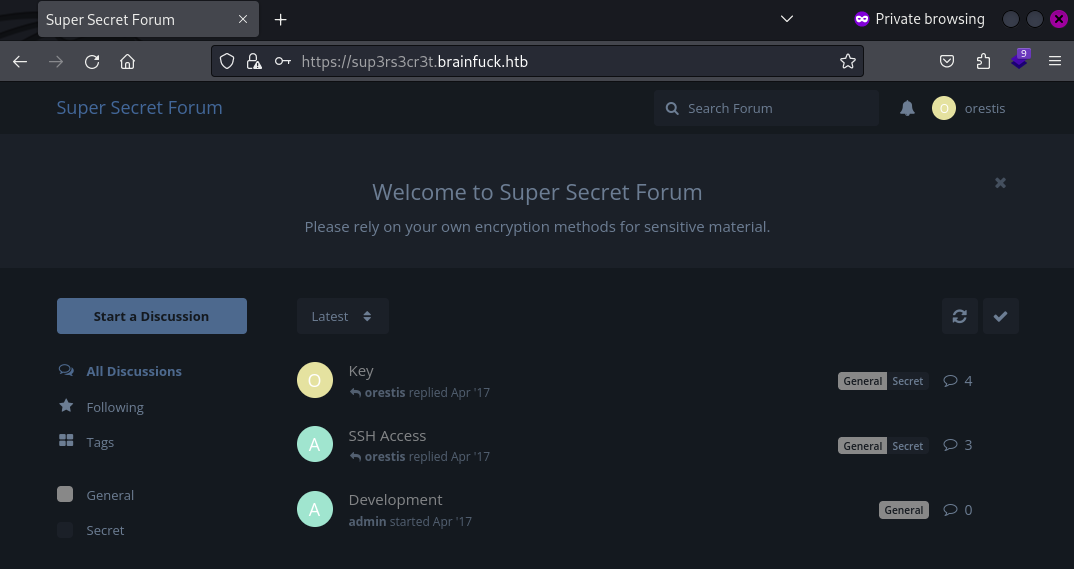The width and height of the screenshot is (1074, 569).
Task: Open the browser home page icon
Action: [x=127, y=62]
